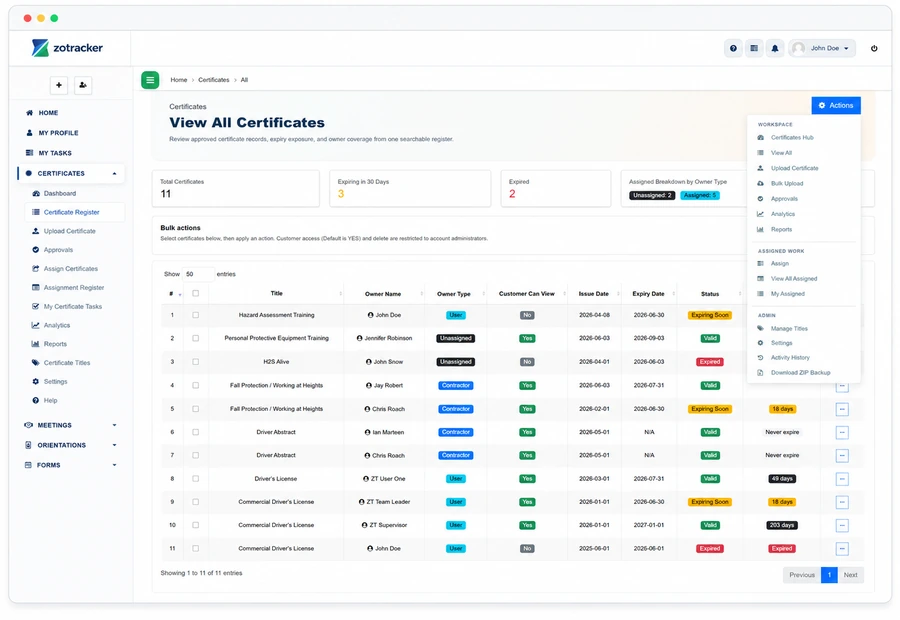This screenshot has width=900, height=620.
Task: Click the Assigned: 5 badge
Action: [x=700, y=196]
